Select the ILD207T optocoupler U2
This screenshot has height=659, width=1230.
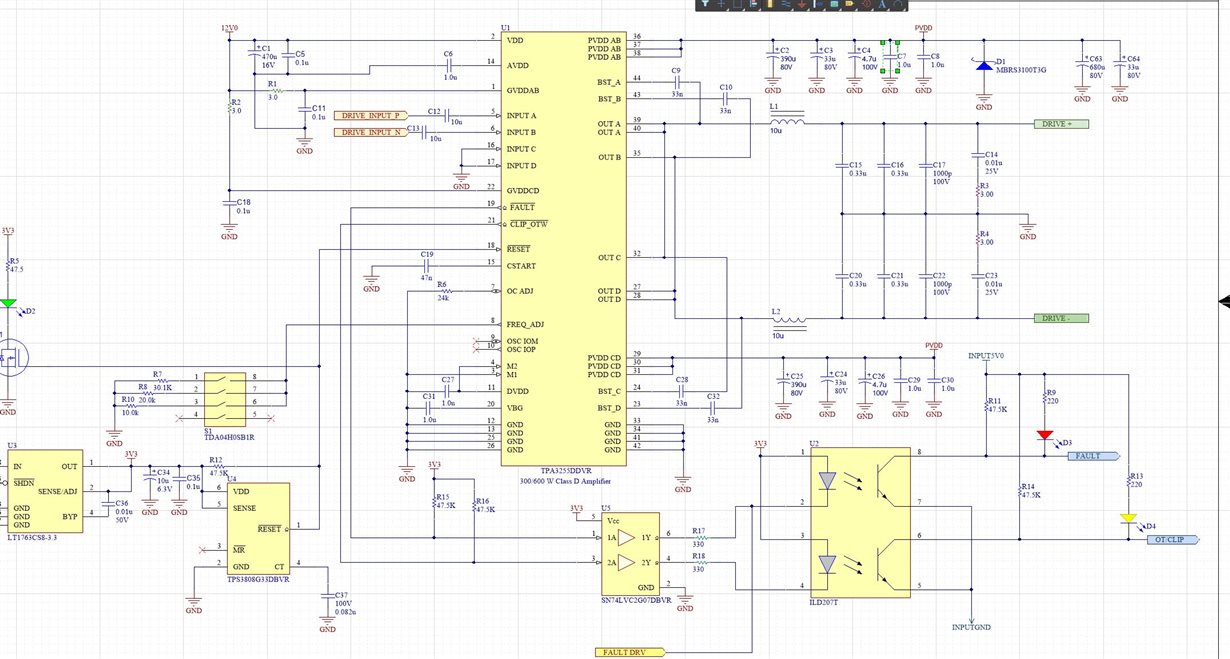[860, 522]
